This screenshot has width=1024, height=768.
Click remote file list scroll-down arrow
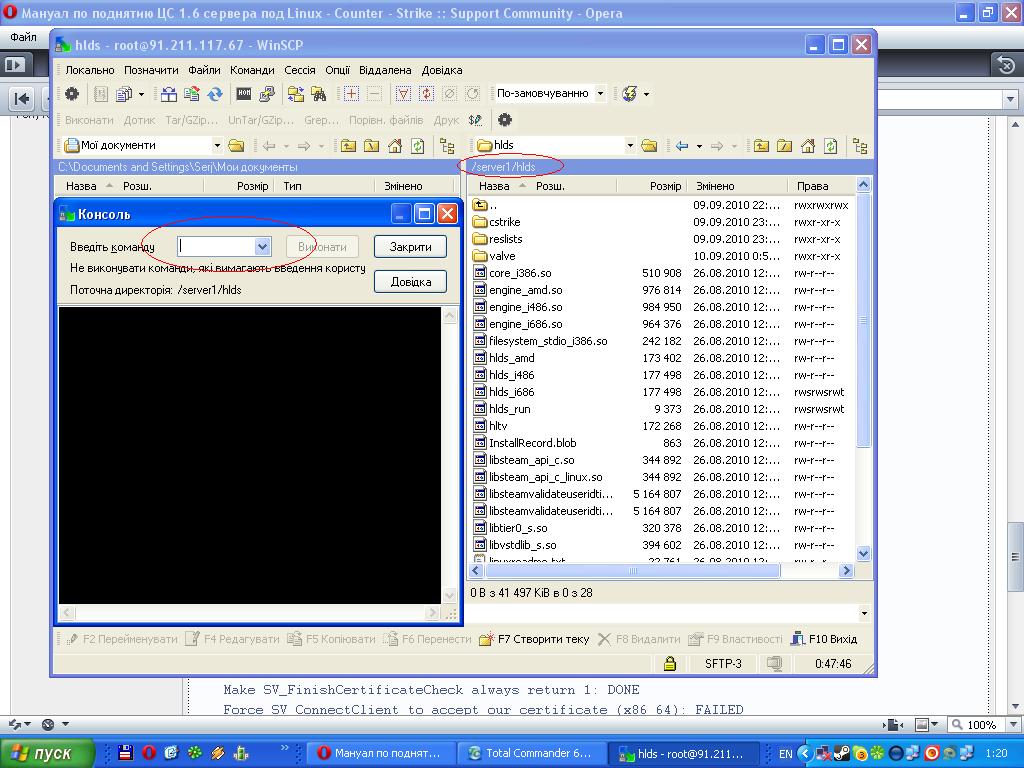[863, 554]
